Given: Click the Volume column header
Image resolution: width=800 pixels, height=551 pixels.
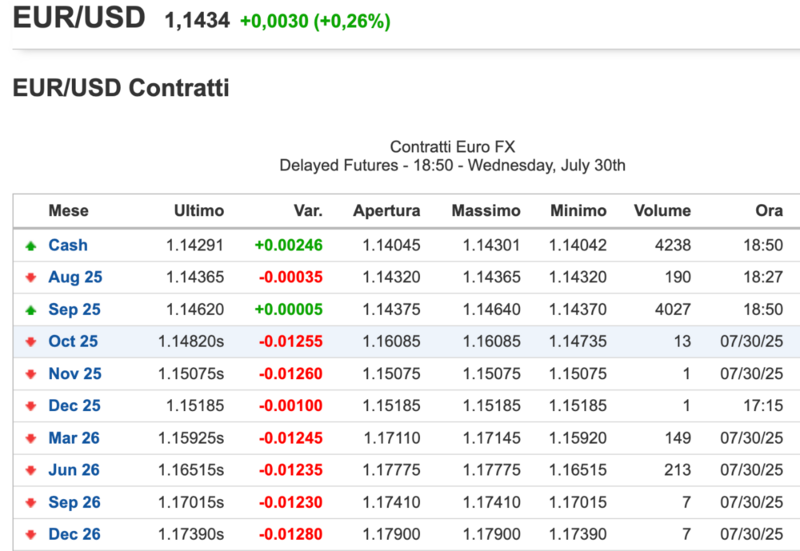Looking at the screenshot, I should pos(662,211).
